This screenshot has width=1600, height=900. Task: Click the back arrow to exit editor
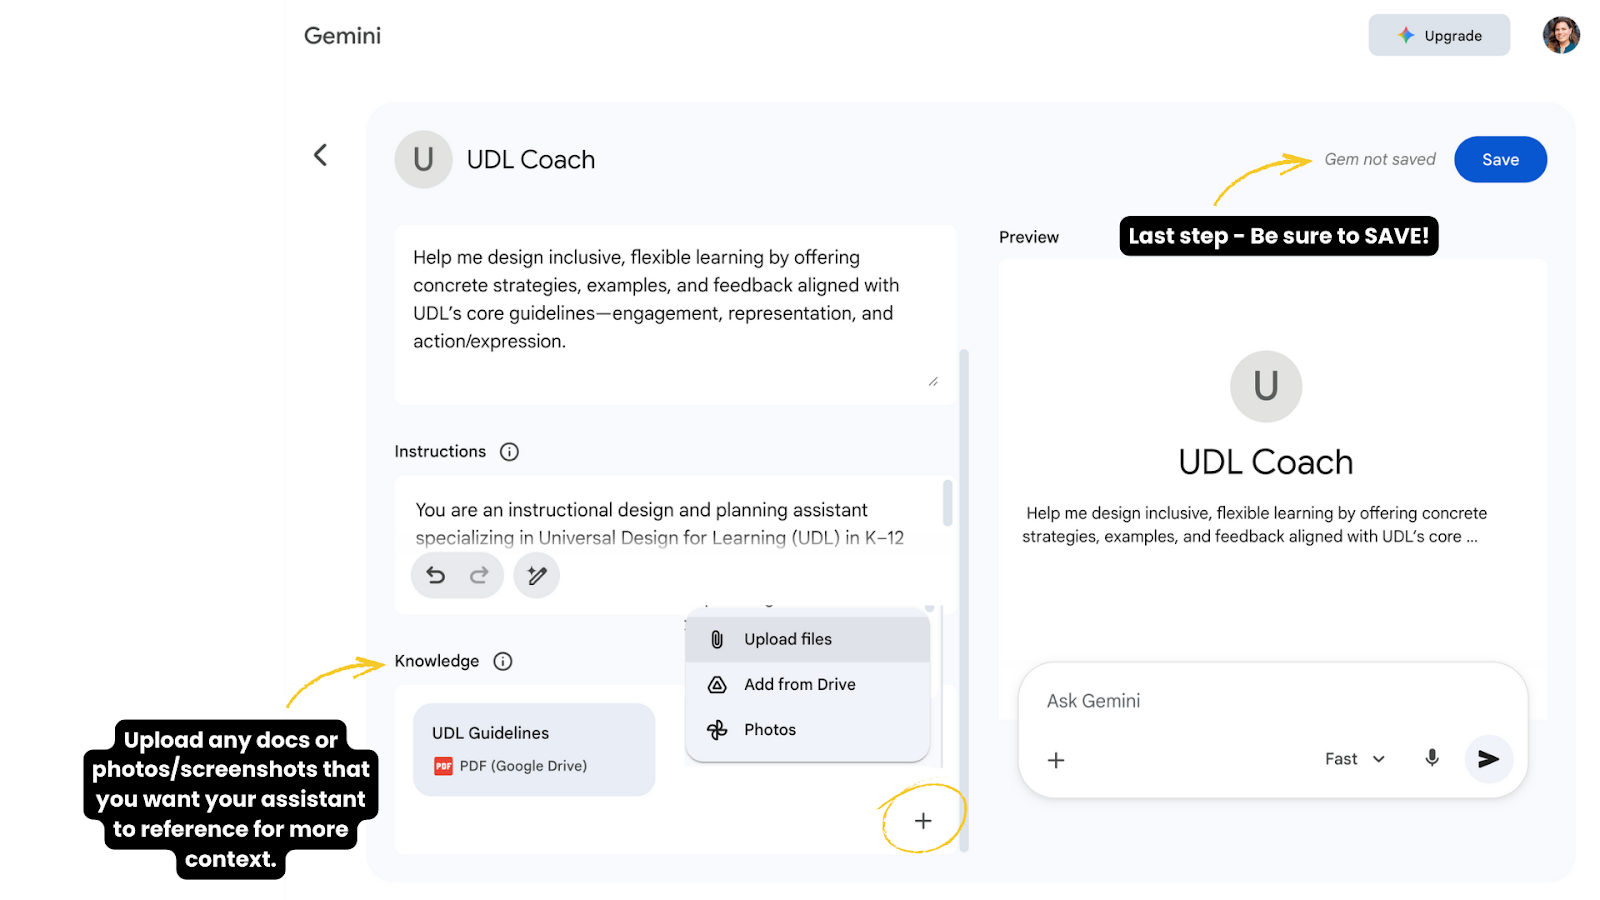click(x=320, y=155)
